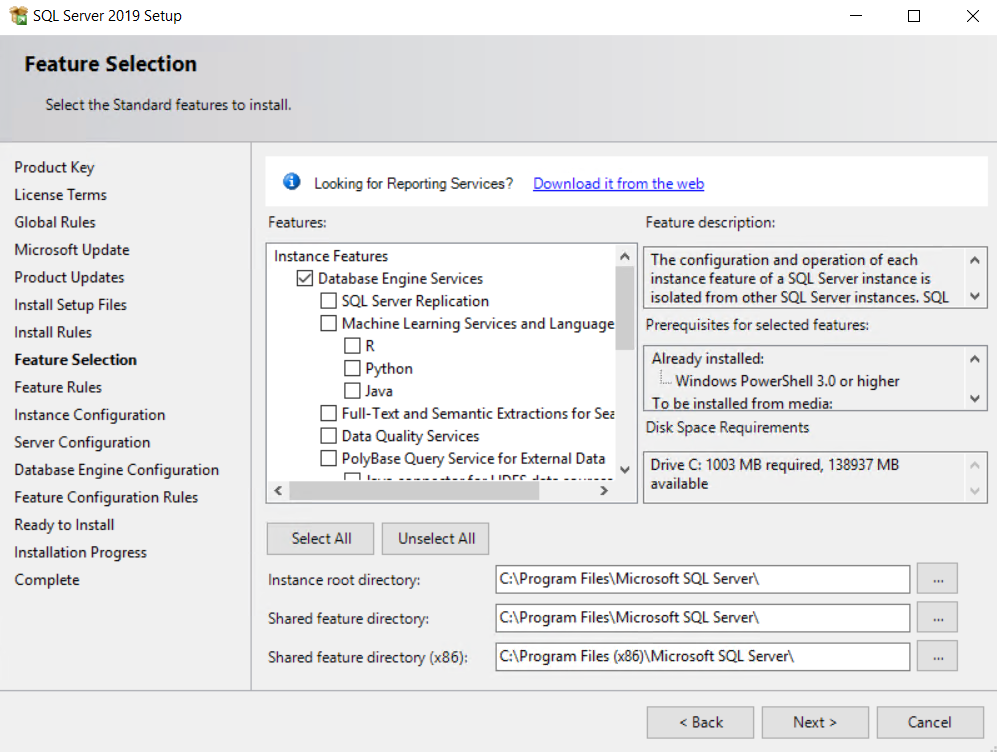The width and height of the screenshot is (997, 752).
Task: Click down arrow in Feature description box
Action: point(975,296)
